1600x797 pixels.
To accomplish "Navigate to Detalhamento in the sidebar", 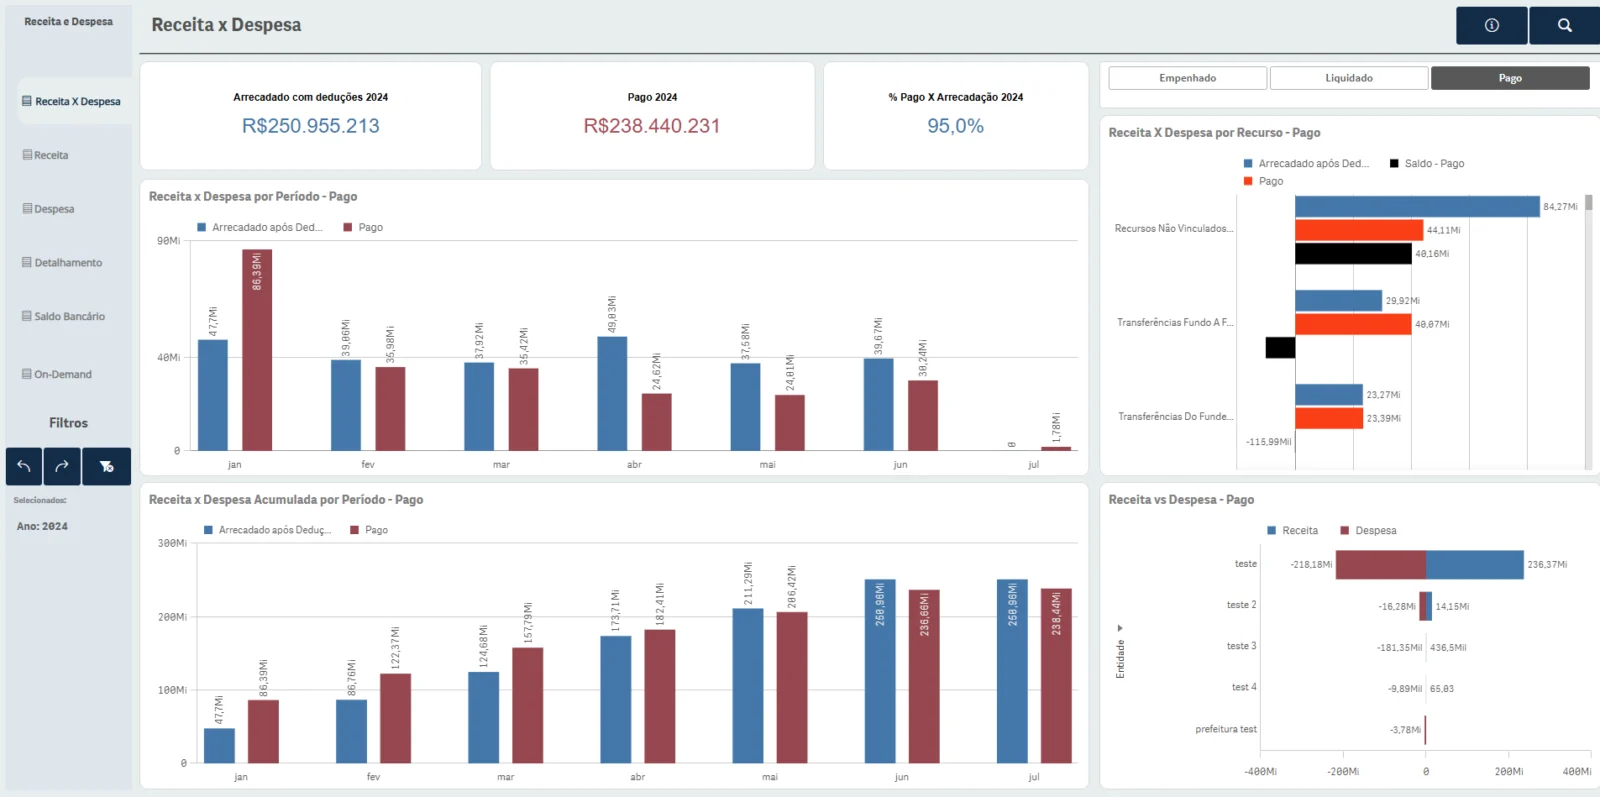I will 63,262.
